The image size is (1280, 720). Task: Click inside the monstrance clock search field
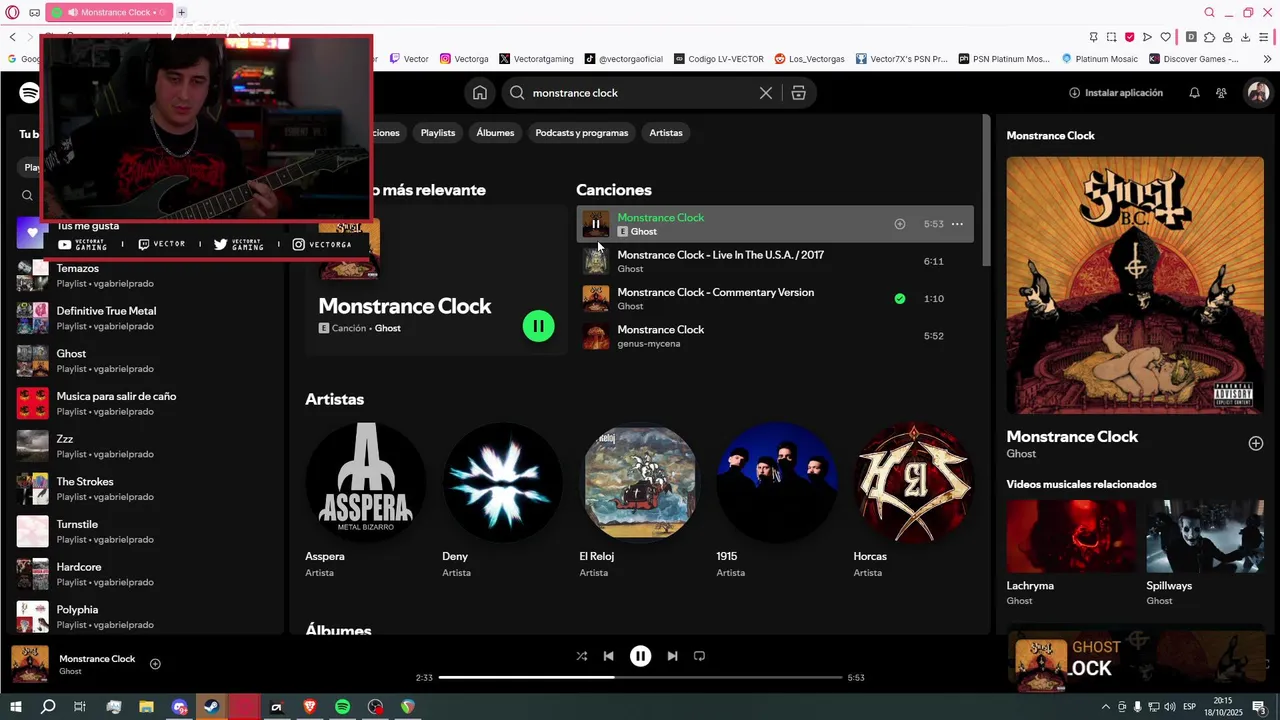click(x=640, y=93)
